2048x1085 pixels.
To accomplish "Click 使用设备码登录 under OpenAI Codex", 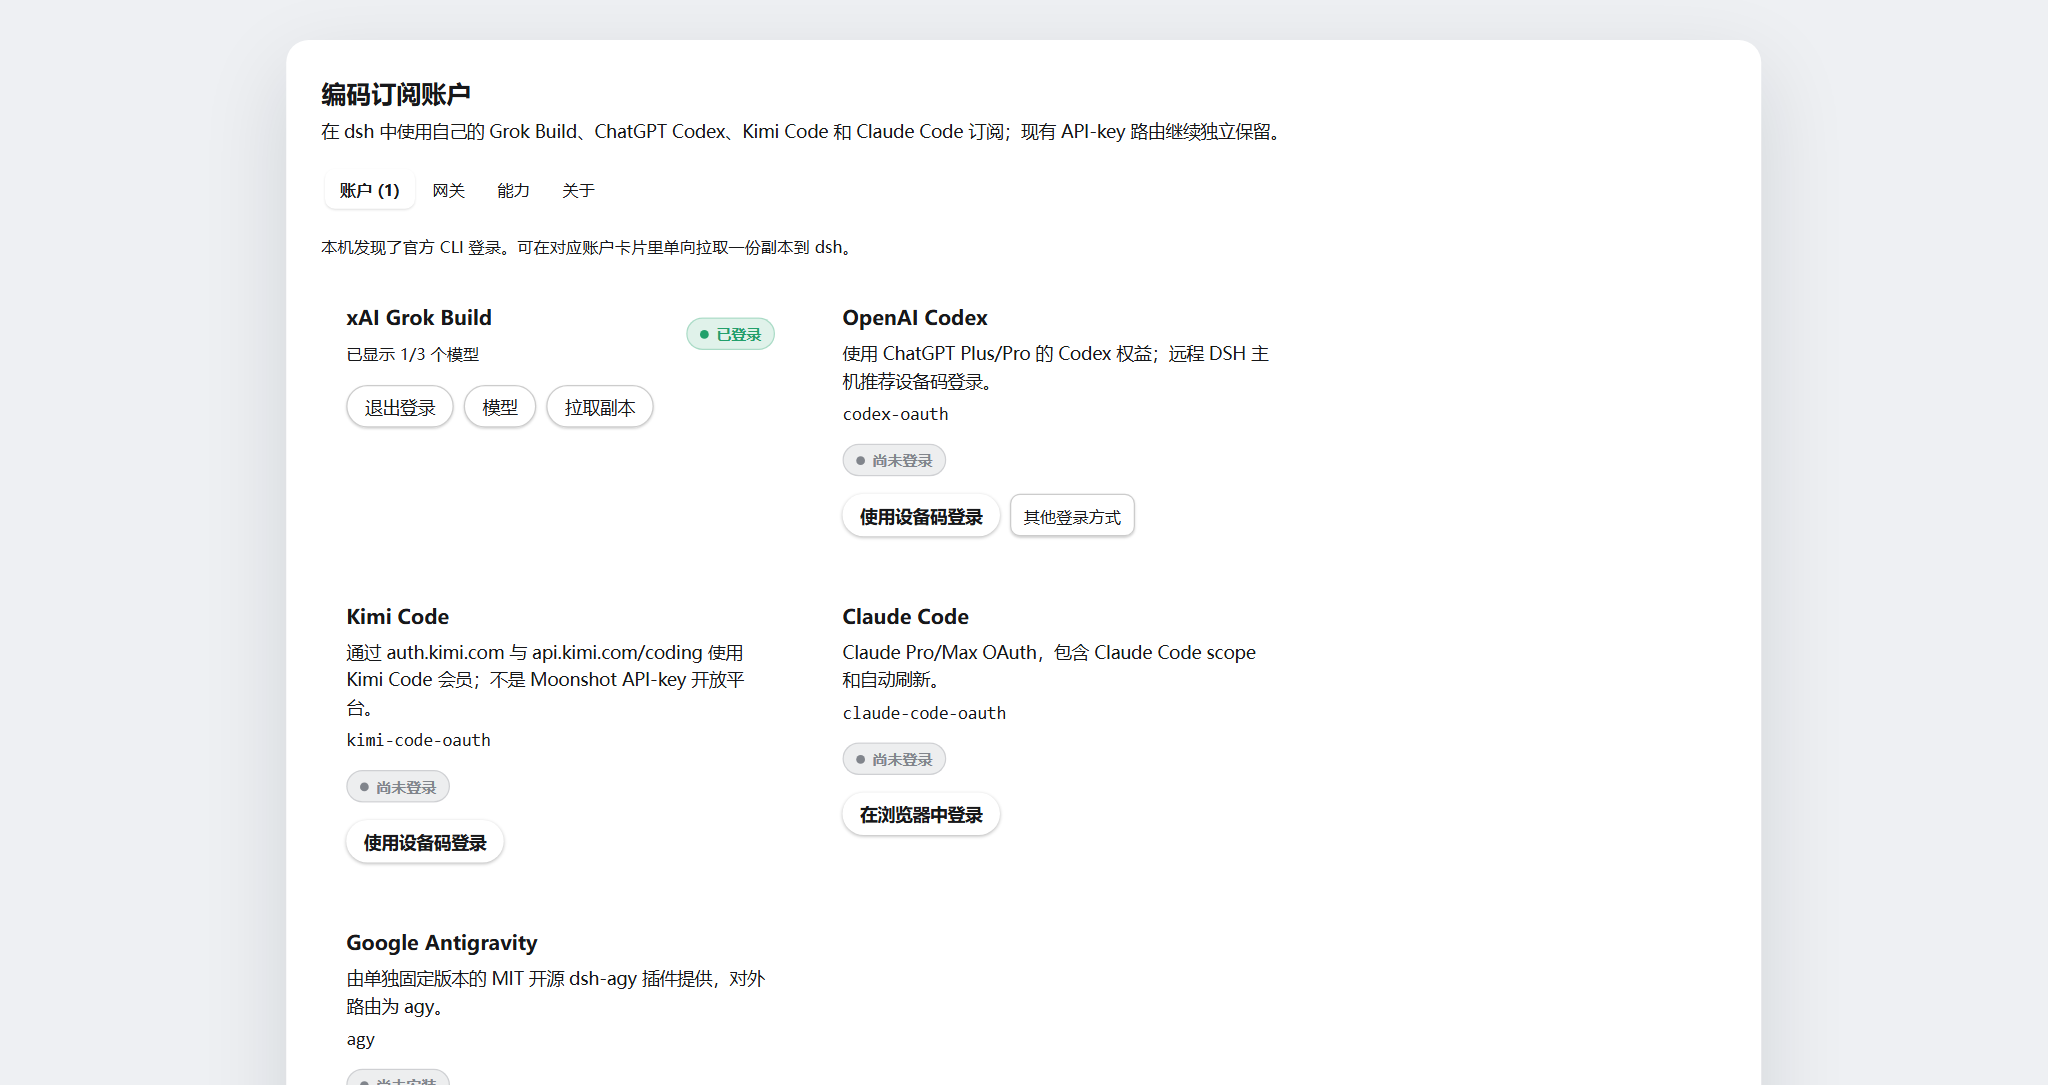I will pyautogui.click(x=921, y=516).
